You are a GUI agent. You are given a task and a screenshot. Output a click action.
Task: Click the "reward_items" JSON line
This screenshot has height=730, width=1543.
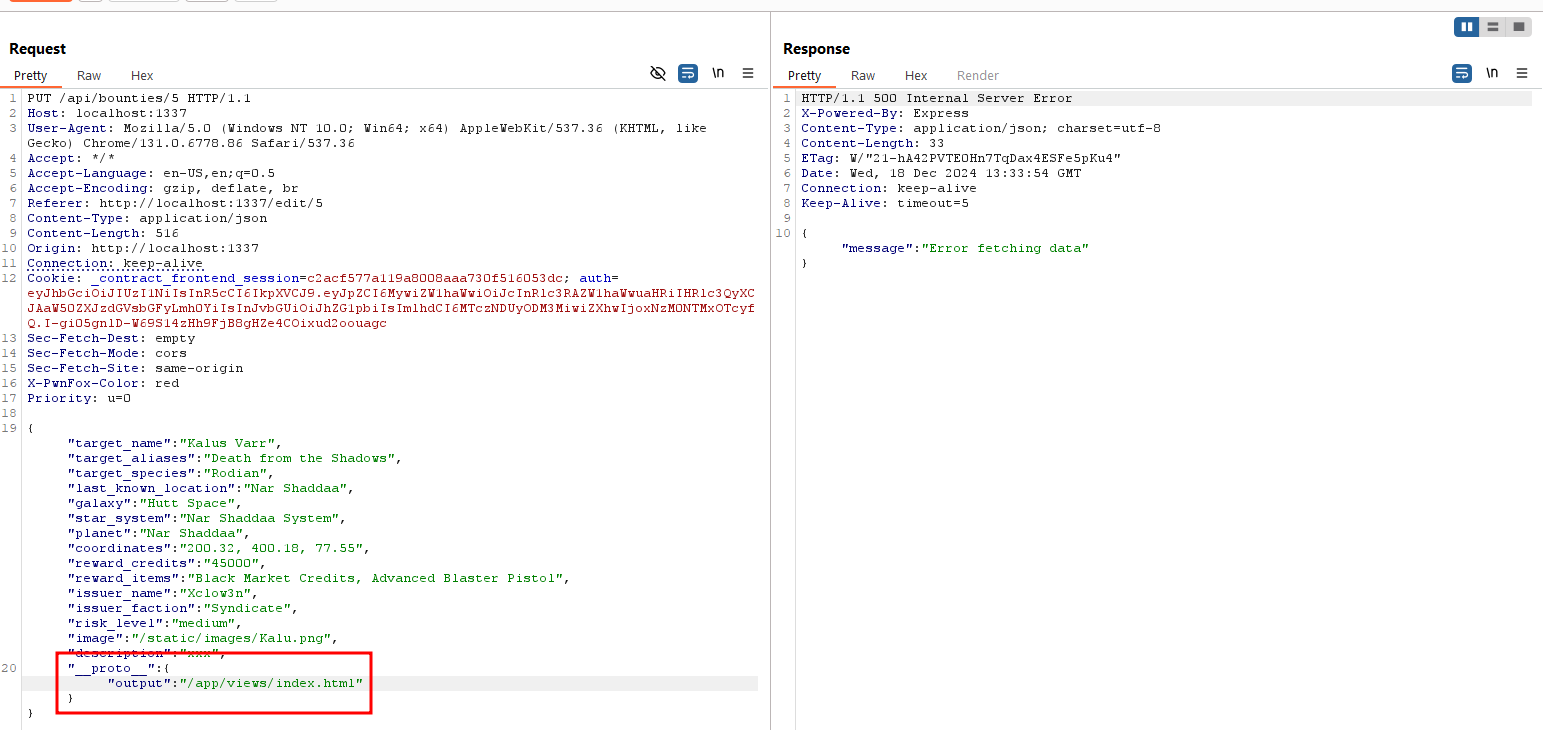pyautogui.click(x=319, y=578)
